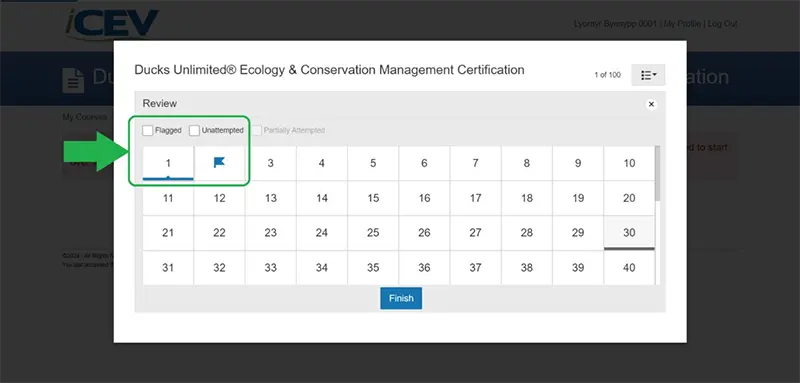Image resolution: width=800 pixels, height=383 pixels.
Task: Go to question 1 tile
Action: click(168, 163)
